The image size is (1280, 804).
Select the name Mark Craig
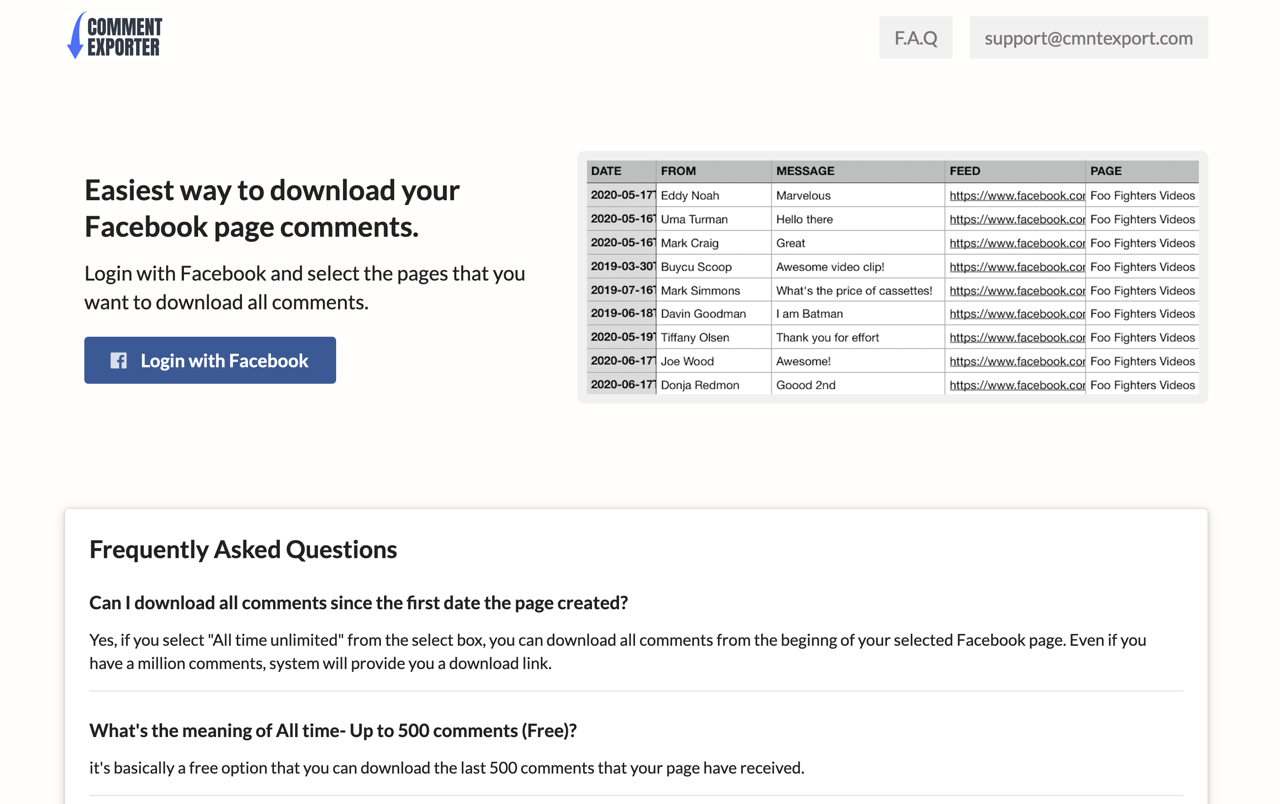pyautogui.click(x=690, y=243)
